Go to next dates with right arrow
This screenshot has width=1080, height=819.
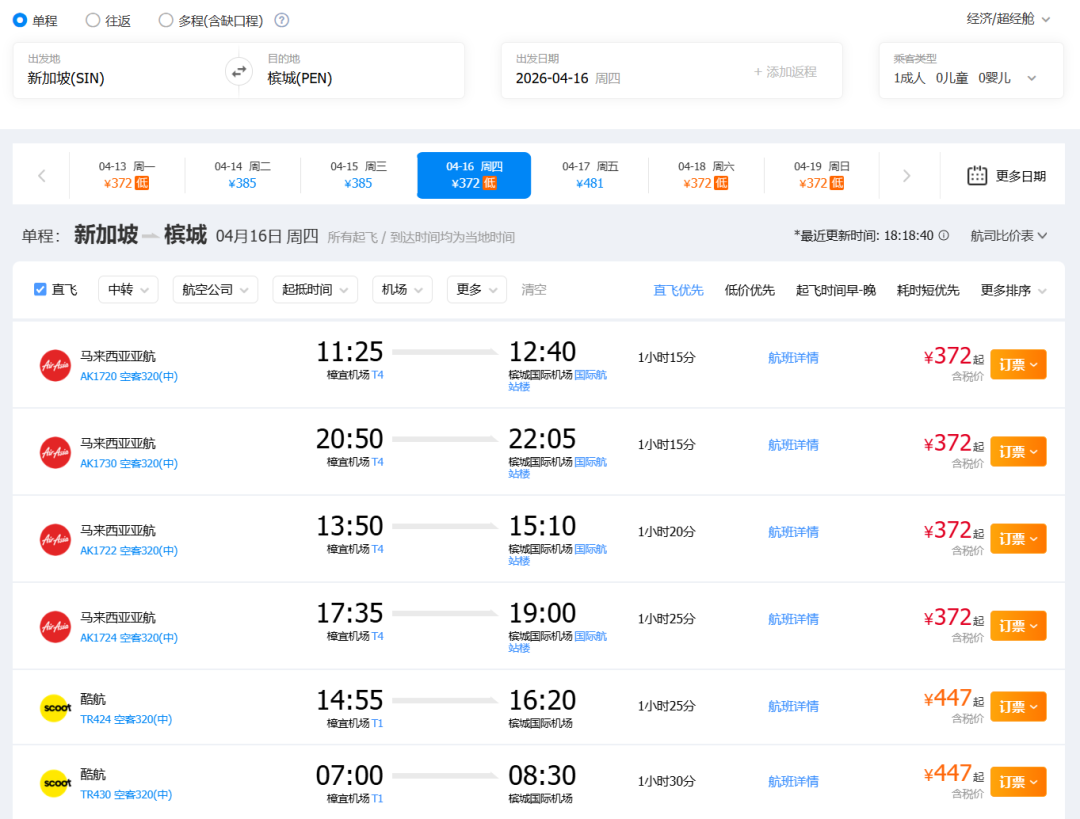click(x=906, y=176)
